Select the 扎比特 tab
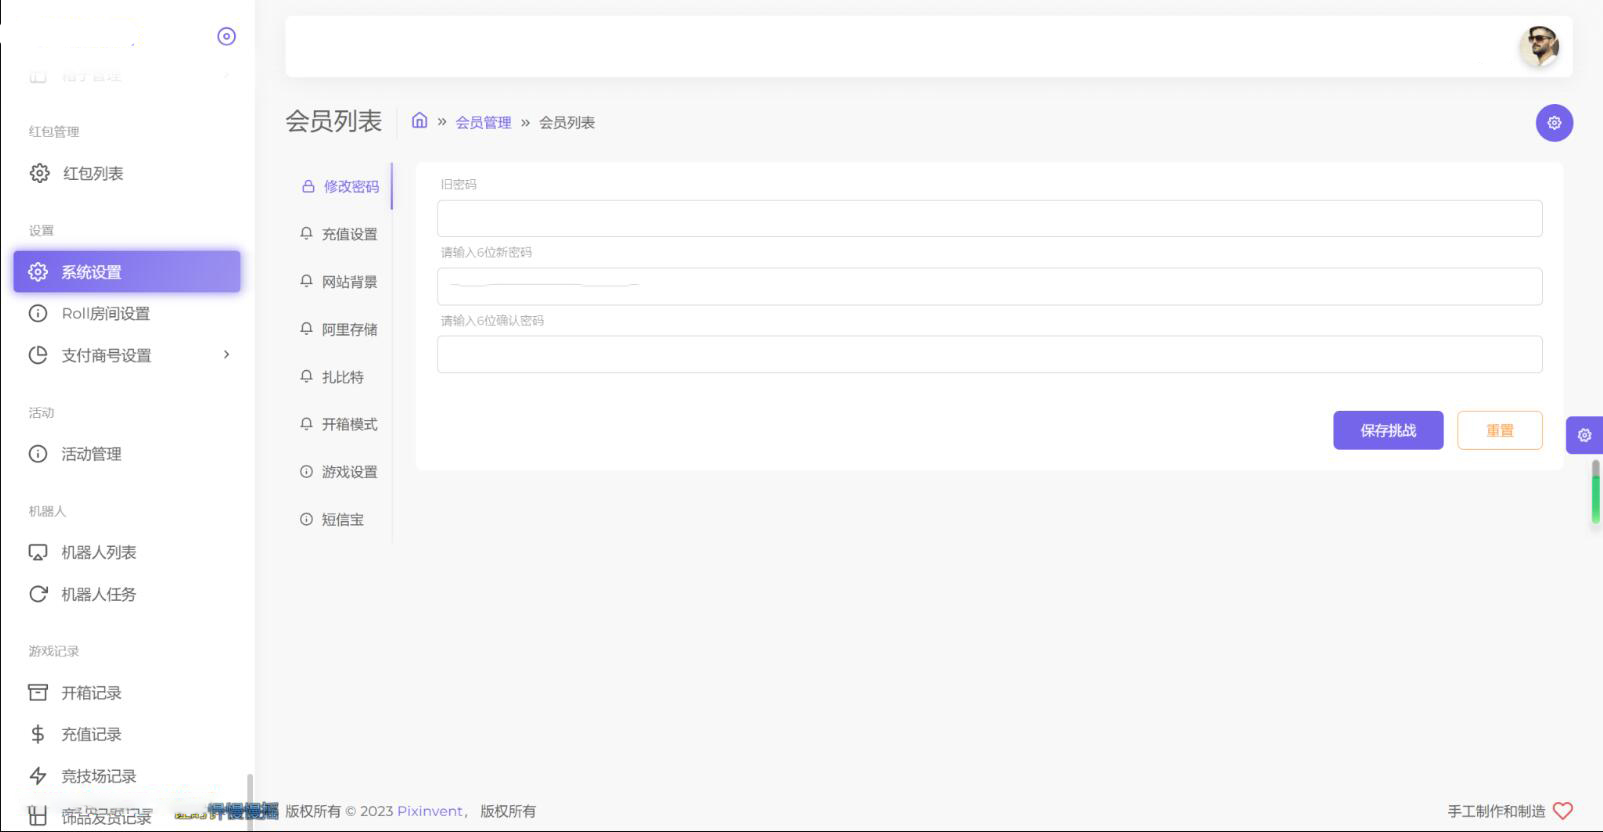The width and height of the screenshot is (1603, 832). pyautogui.click(x=340, y=377)
